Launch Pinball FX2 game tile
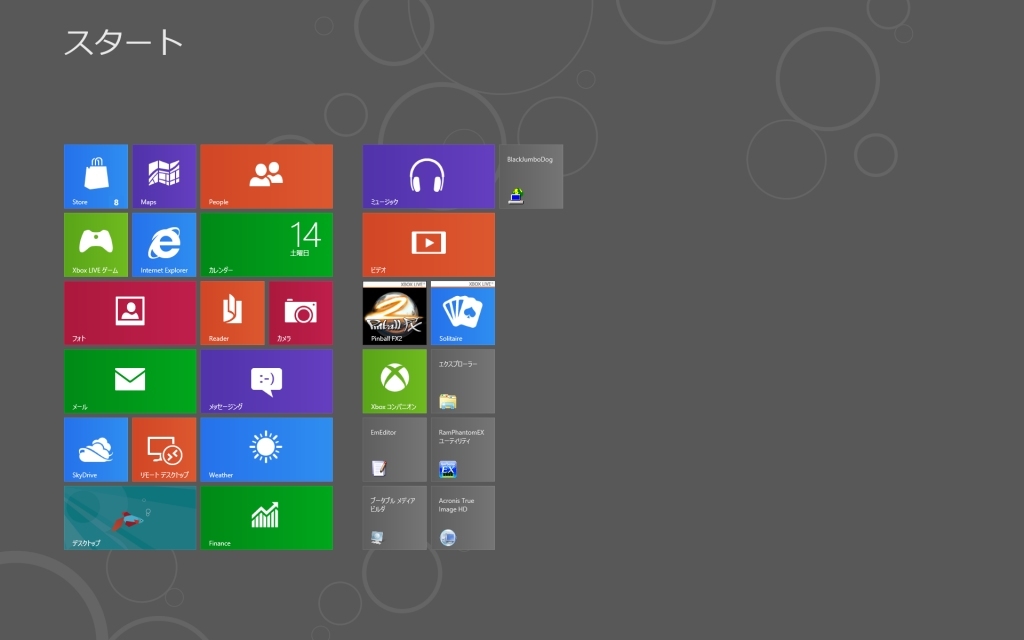The image size is (1024, 640). 394,313
